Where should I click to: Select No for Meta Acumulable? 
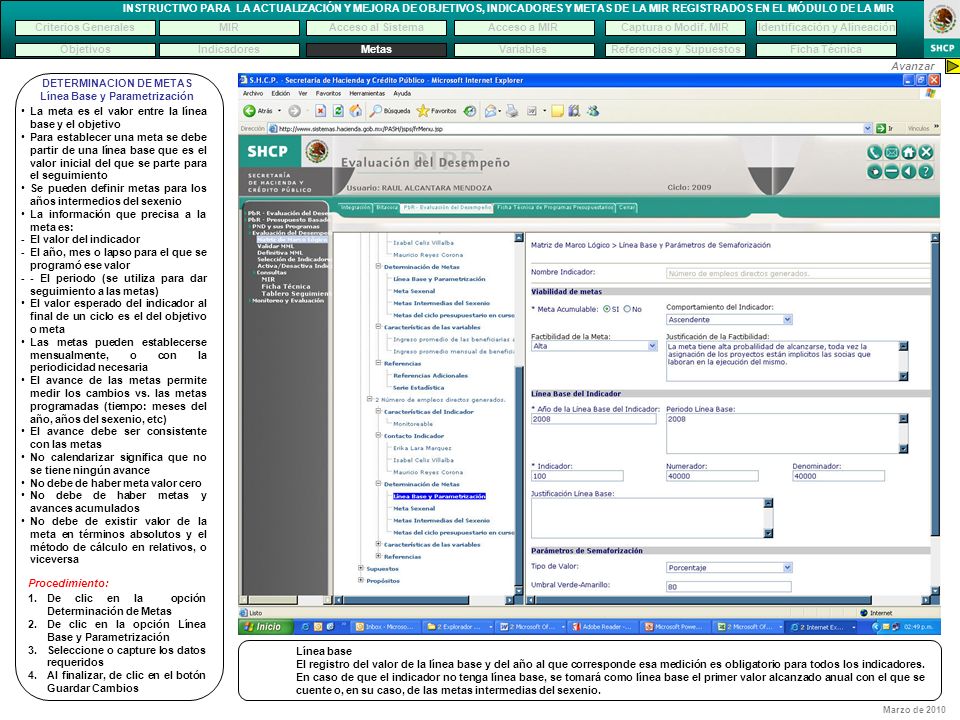[x=627, y=309]
